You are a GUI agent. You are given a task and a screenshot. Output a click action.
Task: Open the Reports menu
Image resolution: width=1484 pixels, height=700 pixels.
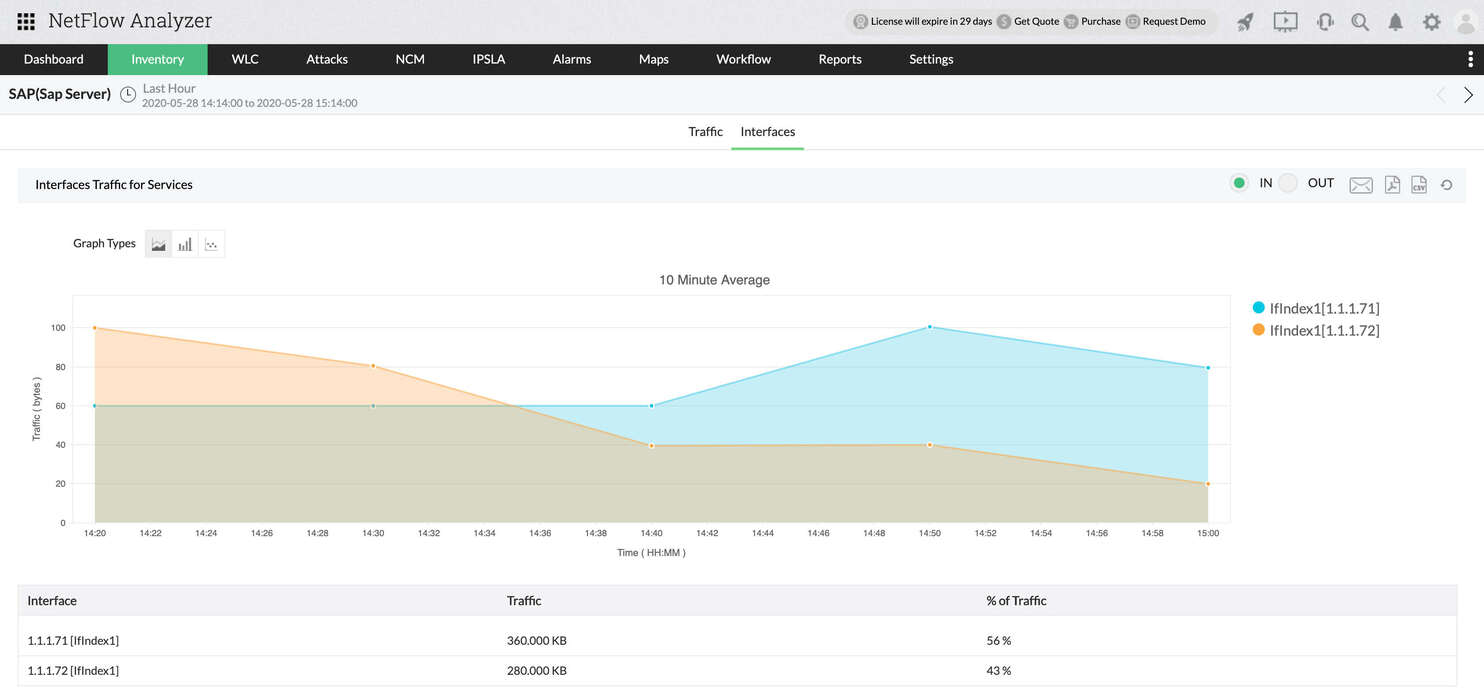click(839, 59)
